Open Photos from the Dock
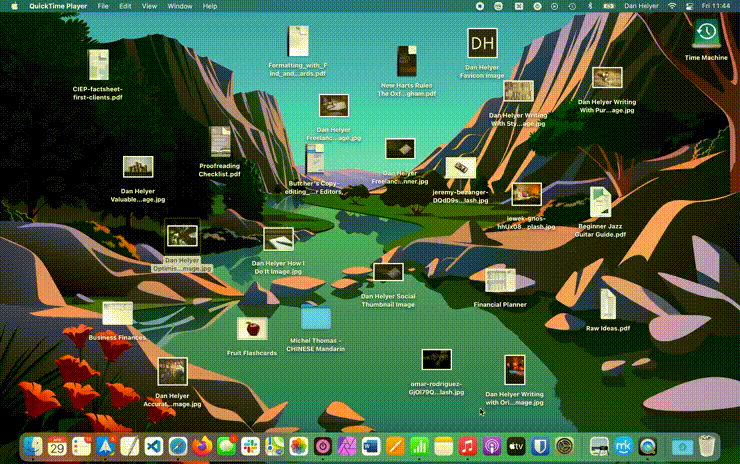740x464 pixels. coord(298,446)
